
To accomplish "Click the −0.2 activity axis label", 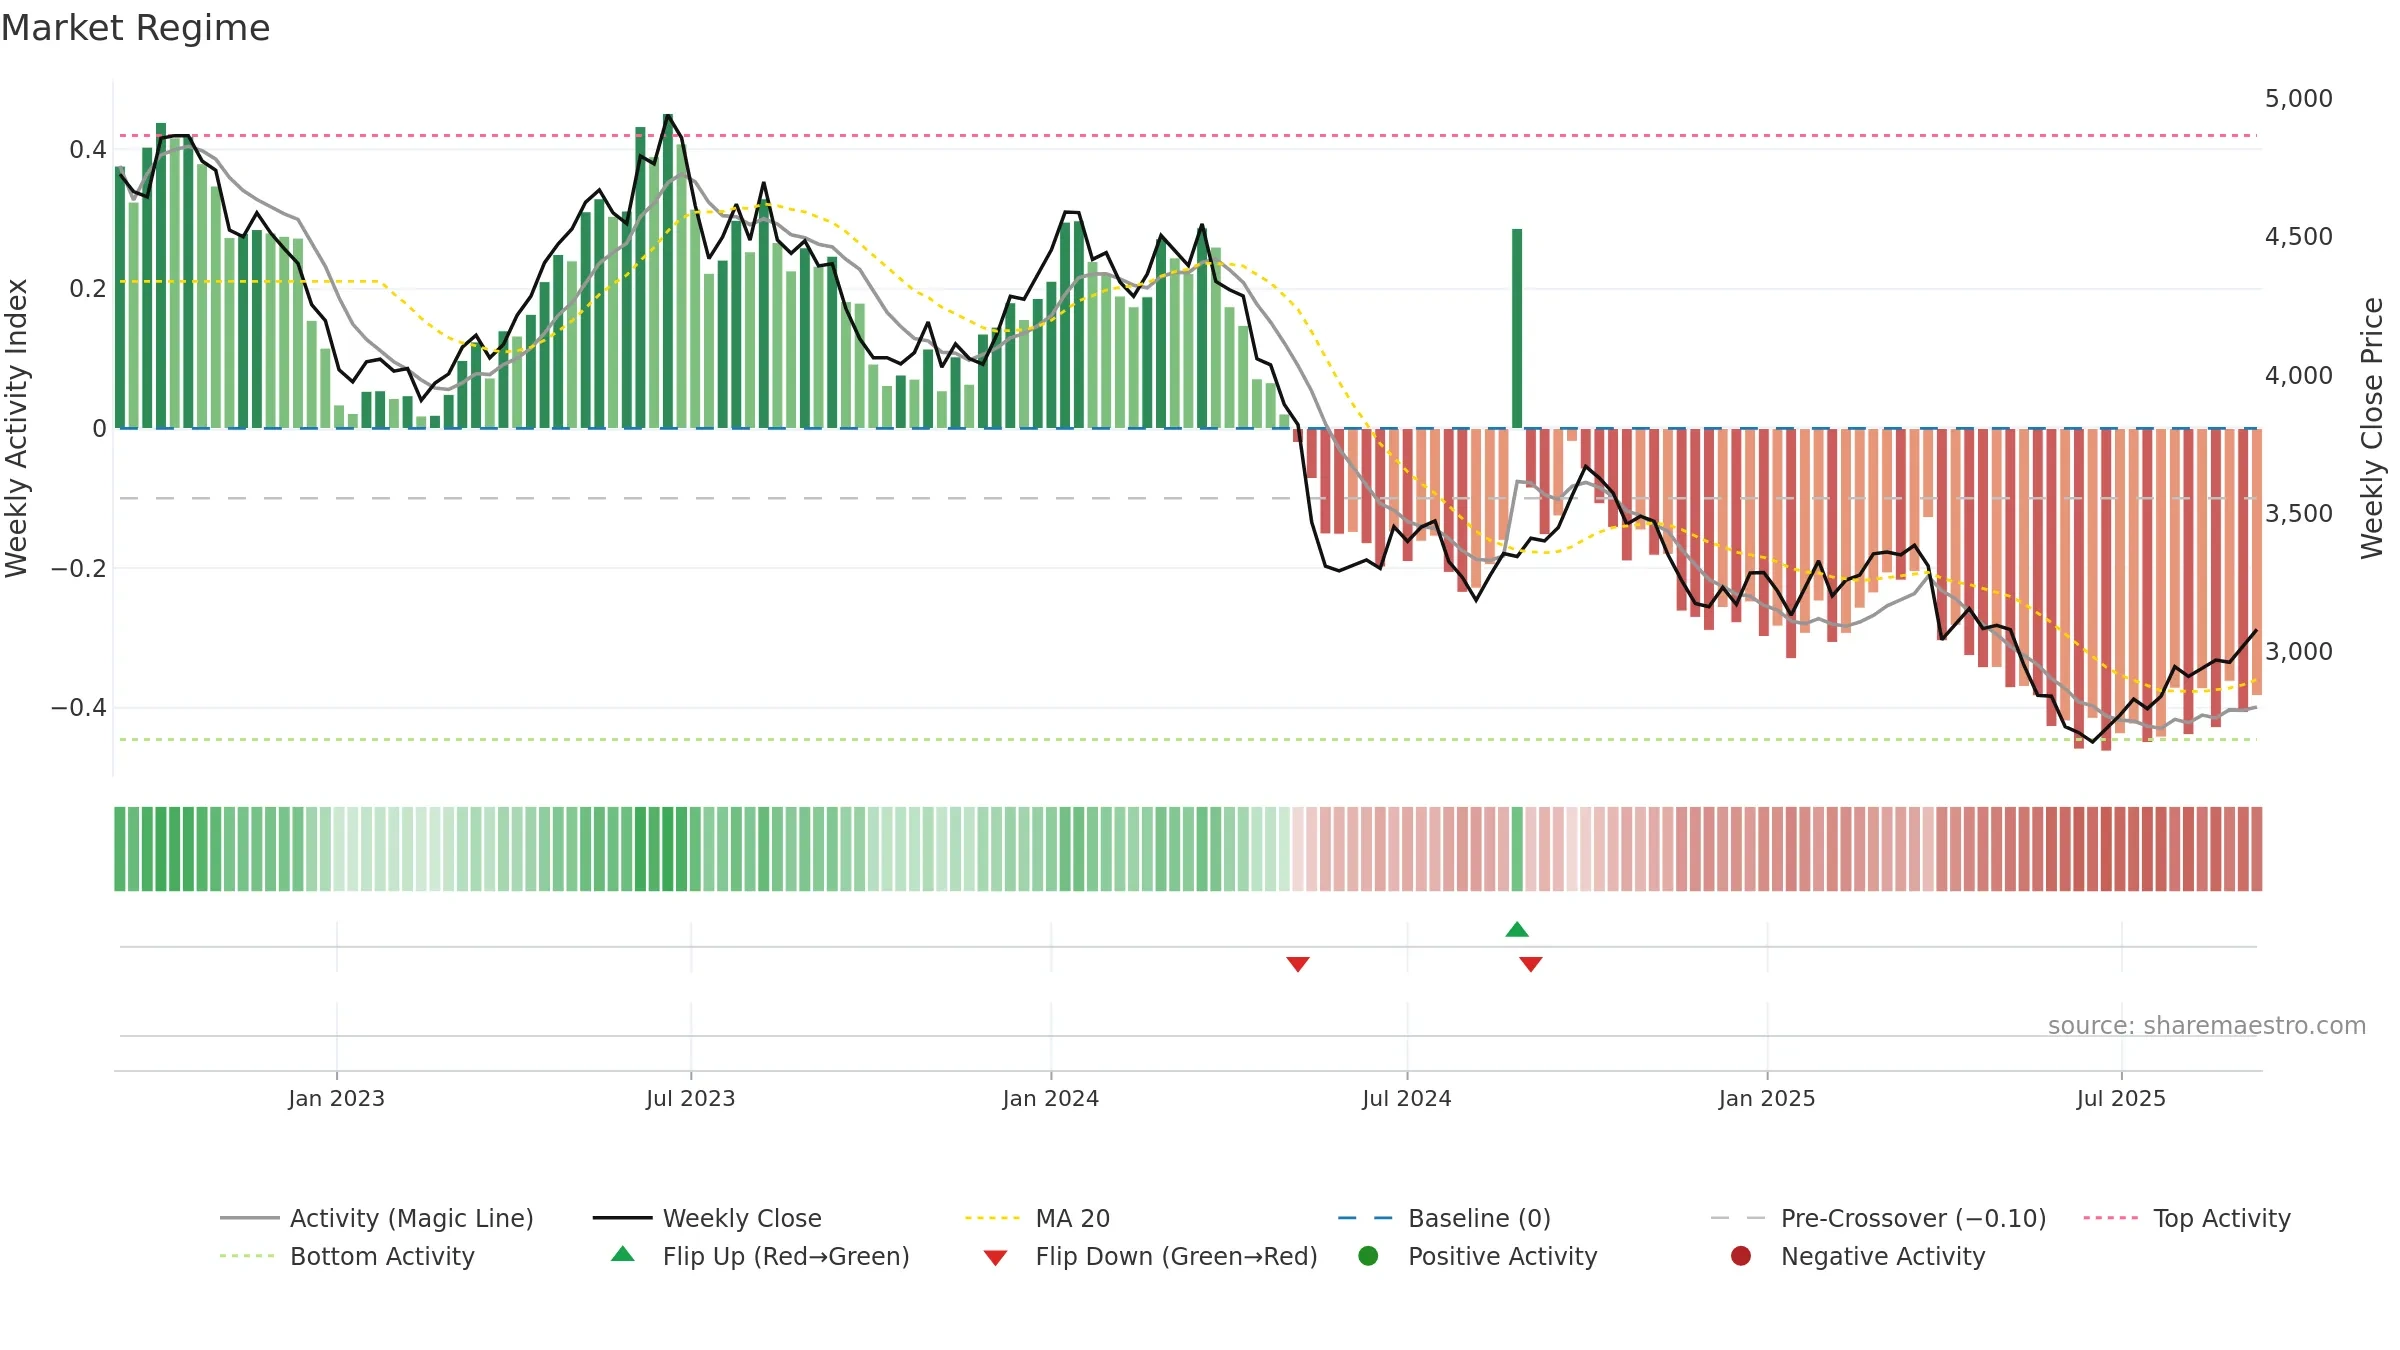I will coord(78,568).
